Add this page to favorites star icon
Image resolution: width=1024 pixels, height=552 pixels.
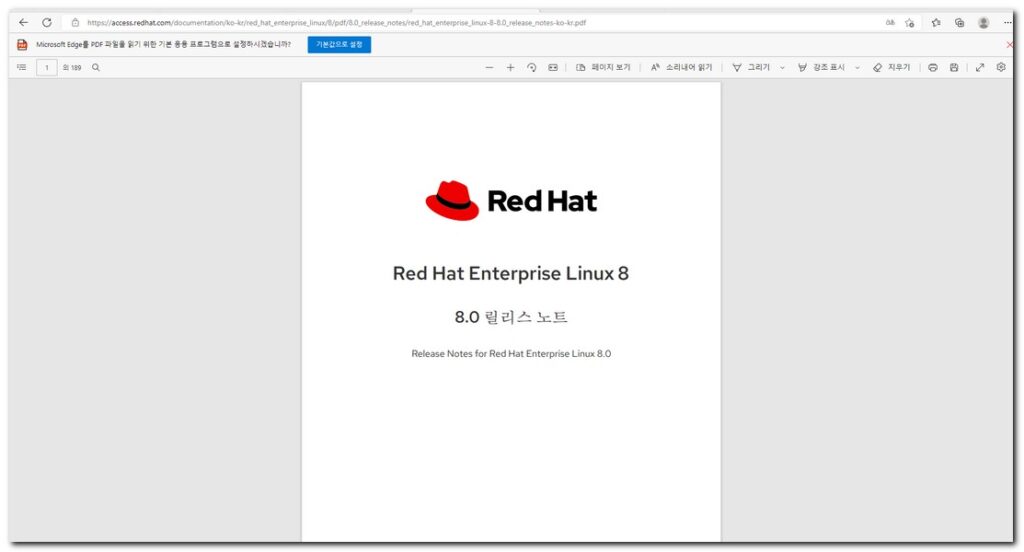tap(910, 23)
